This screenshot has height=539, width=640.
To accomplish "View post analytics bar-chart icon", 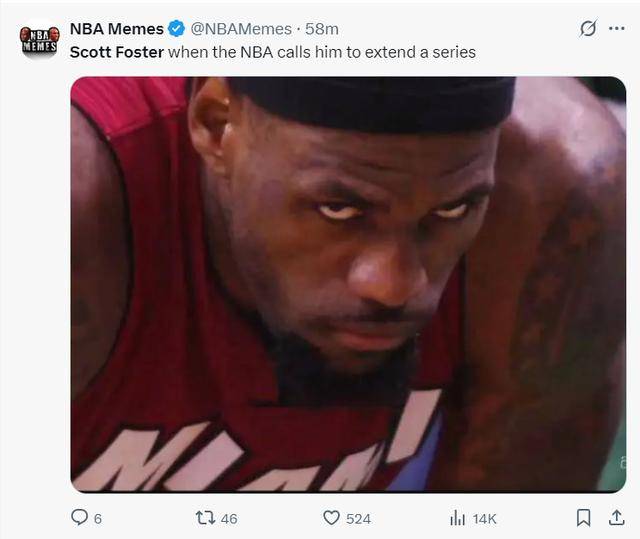I will tap(458, 517).
